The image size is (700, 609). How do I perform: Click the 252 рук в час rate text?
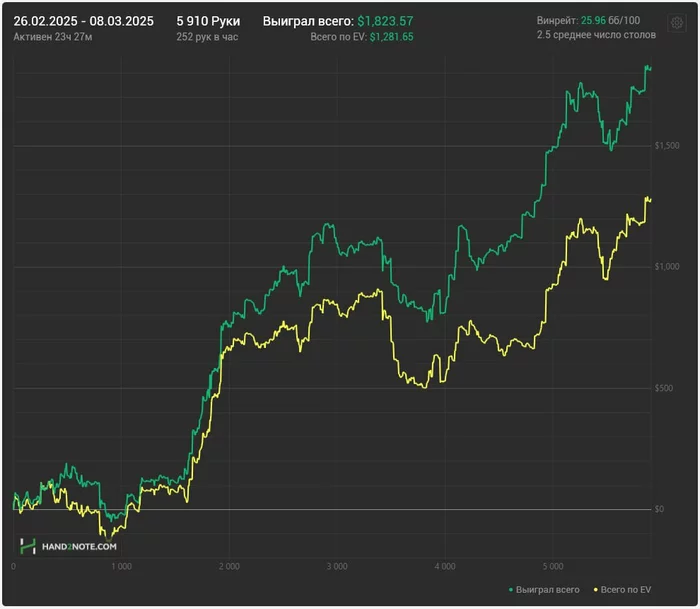207,37
